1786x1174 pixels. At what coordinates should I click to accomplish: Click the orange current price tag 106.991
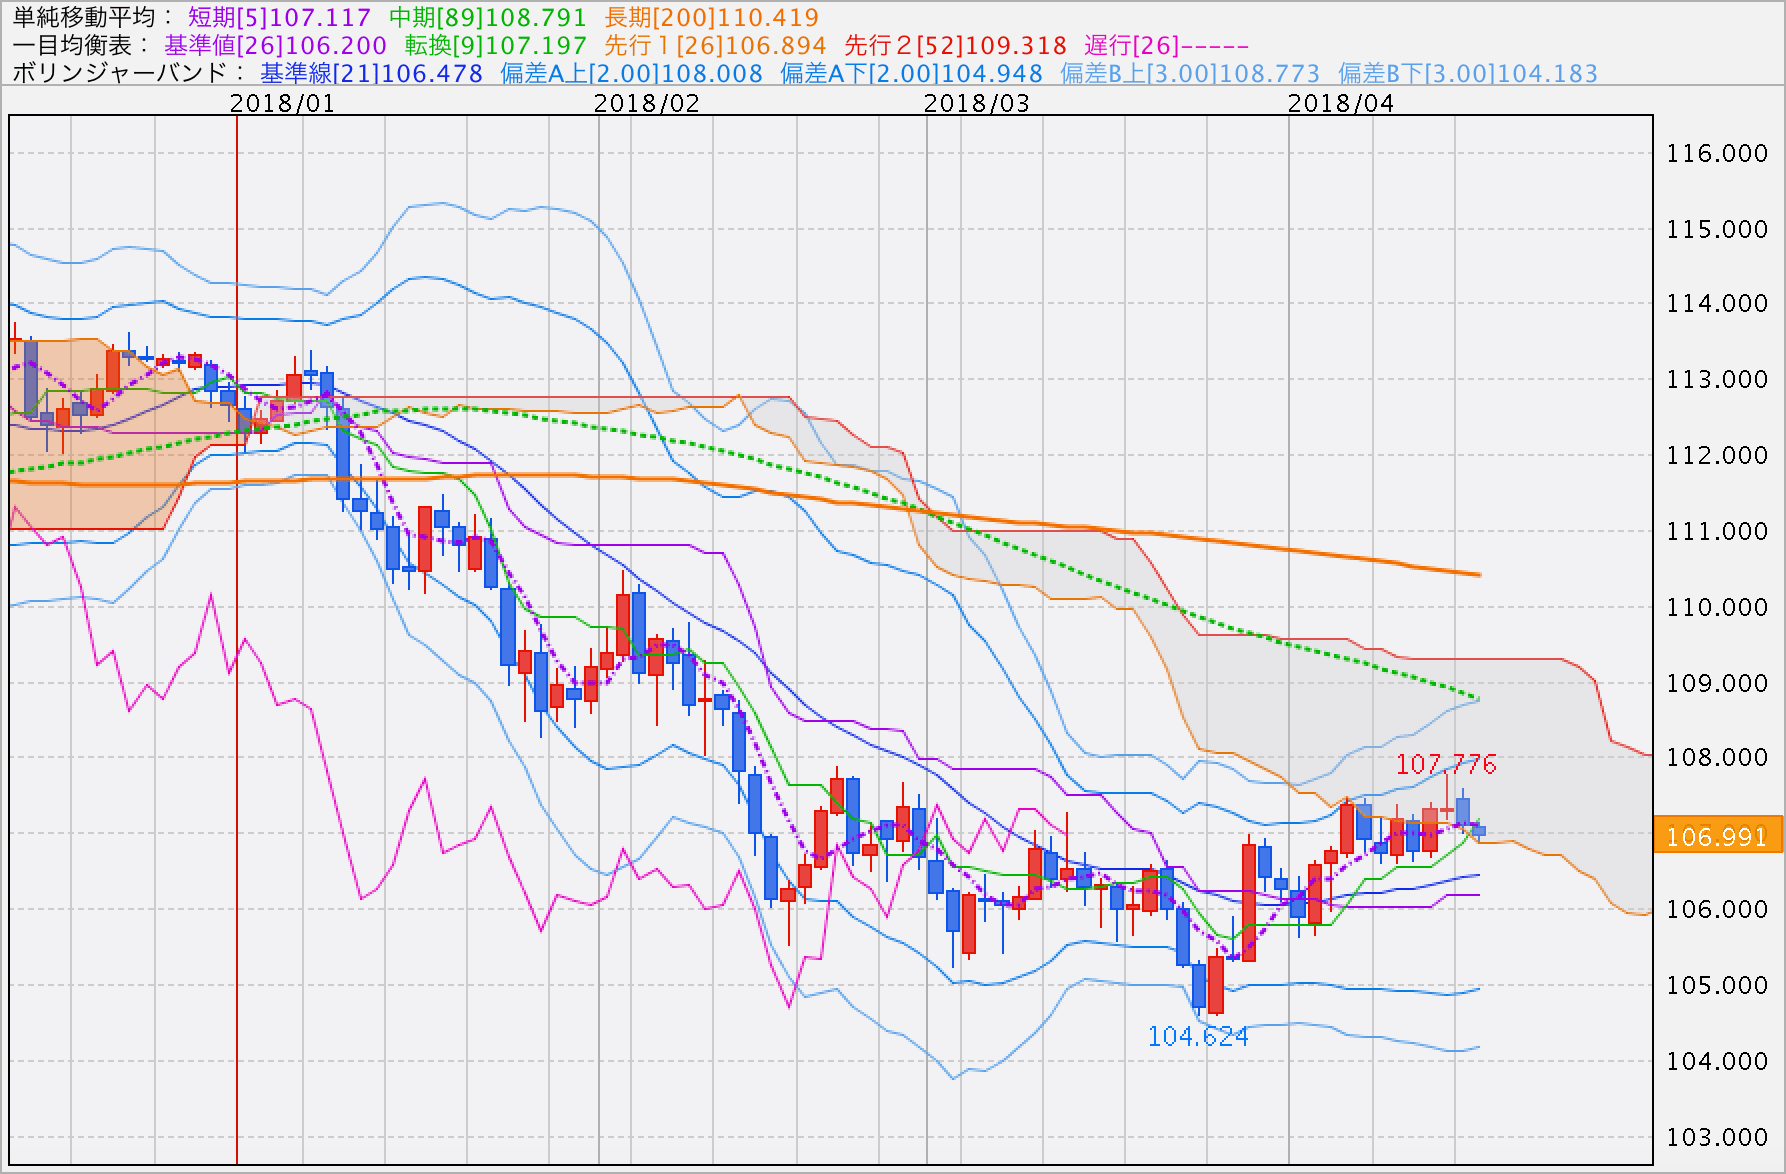1718,835
